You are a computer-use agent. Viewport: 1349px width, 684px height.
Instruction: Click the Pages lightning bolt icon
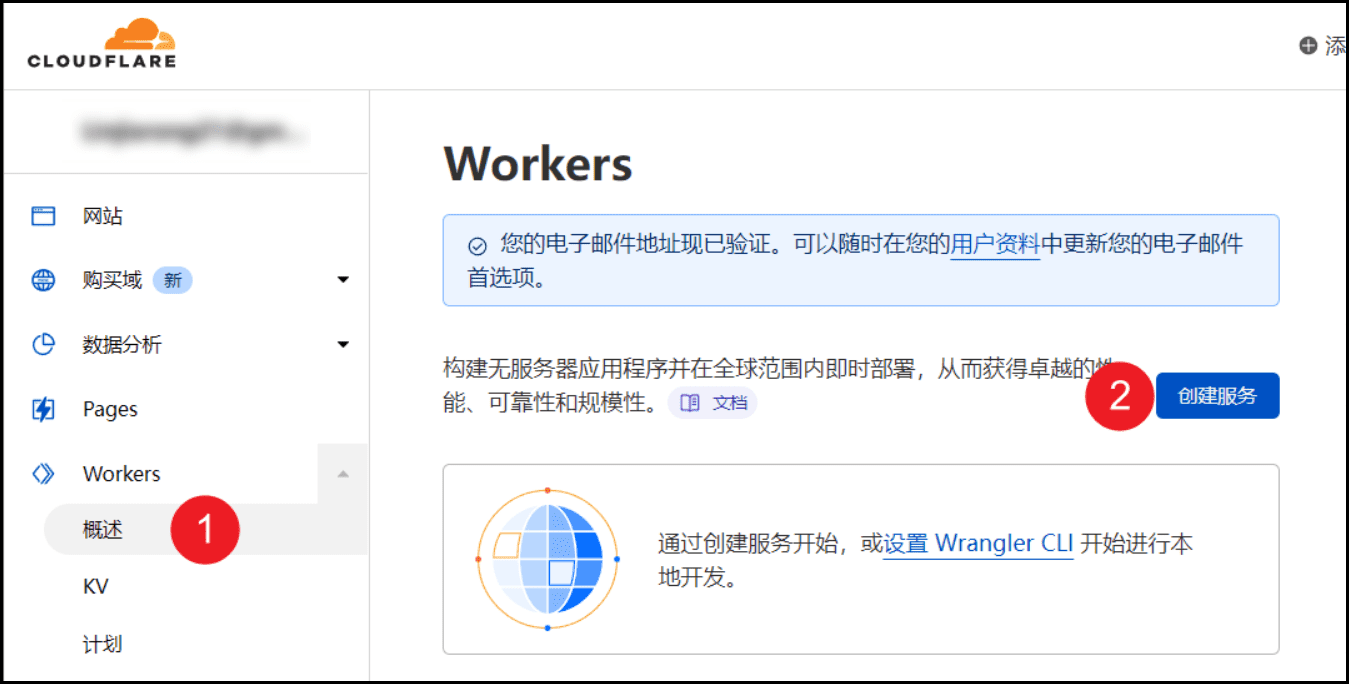click(43, 409)
